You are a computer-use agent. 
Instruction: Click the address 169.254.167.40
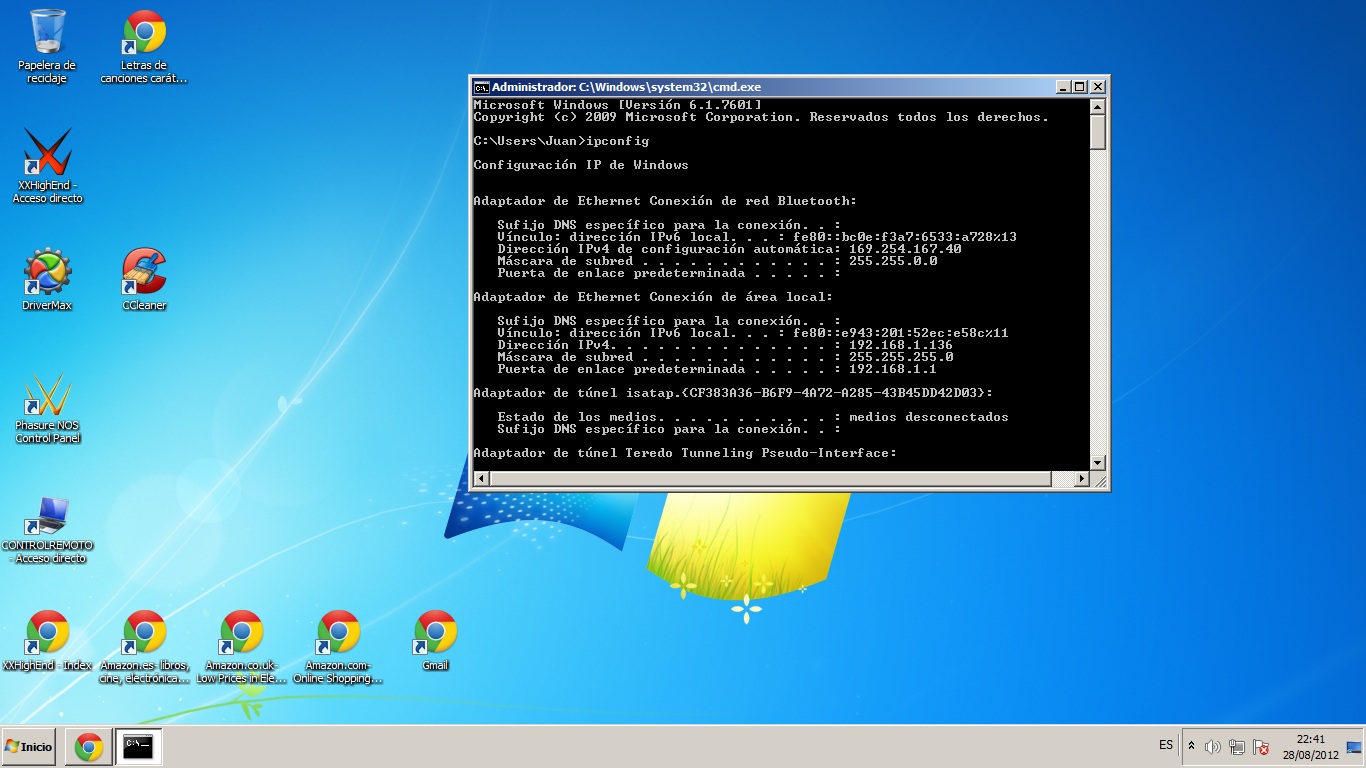pos(905,249)
